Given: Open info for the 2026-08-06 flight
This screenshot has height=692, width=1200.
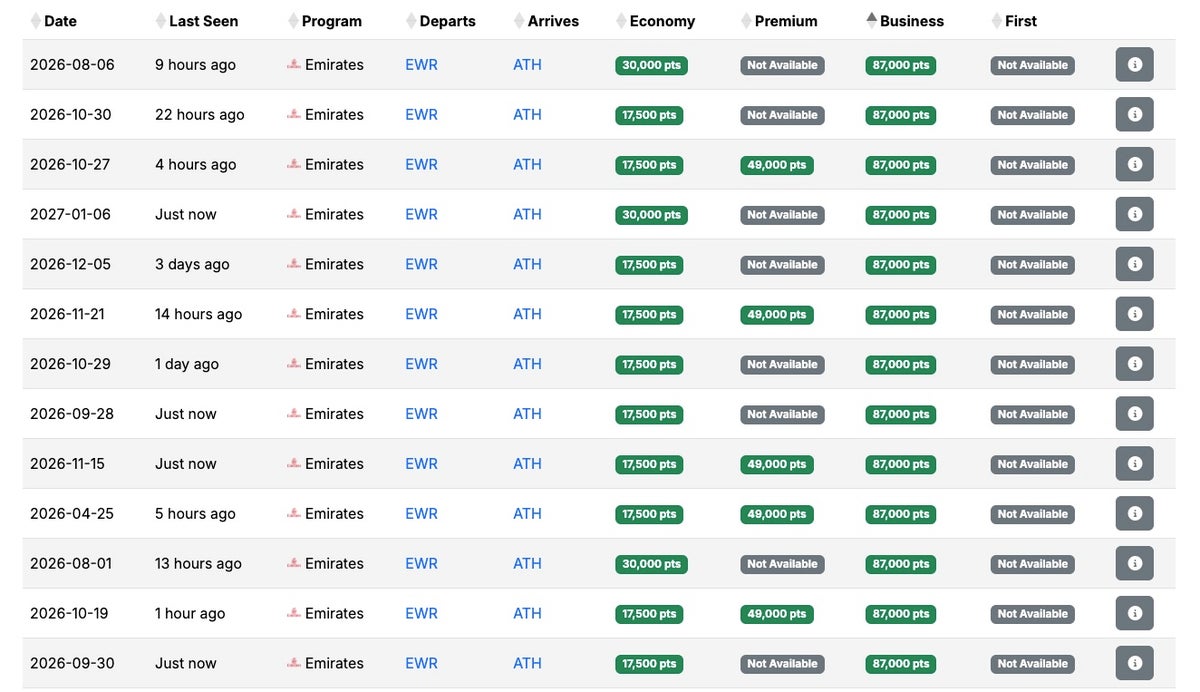Looking at the screenshot, I should (1134, 65).
